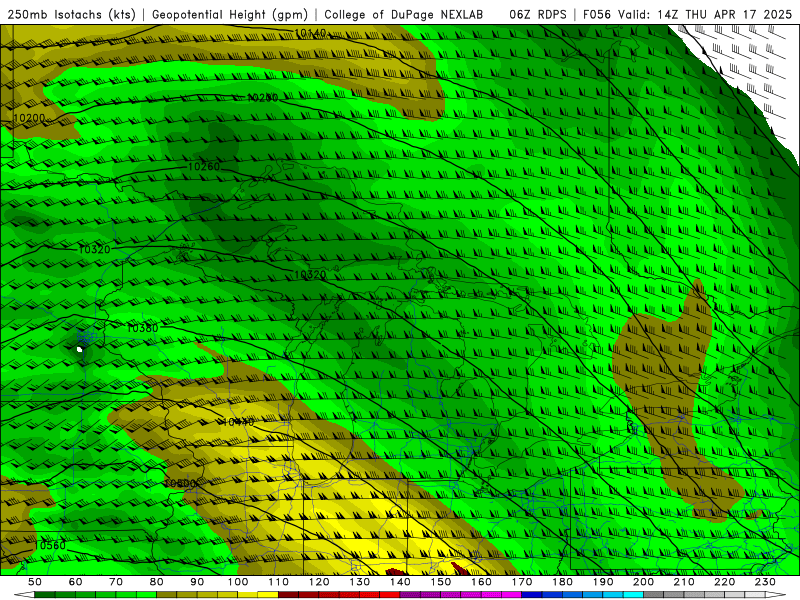
Task: Click the 10440 height contour label
Action: click(x=238, y=422)
